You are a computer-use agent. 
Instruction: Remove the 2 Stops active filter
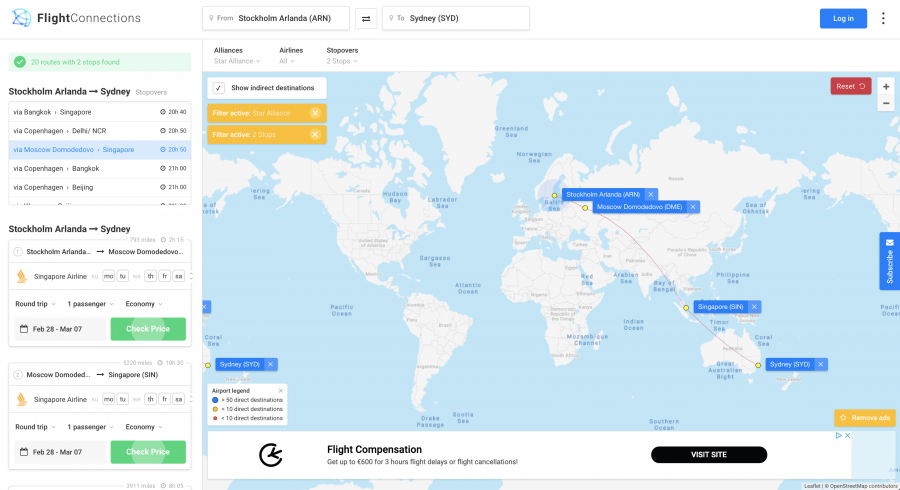[315, 134]
